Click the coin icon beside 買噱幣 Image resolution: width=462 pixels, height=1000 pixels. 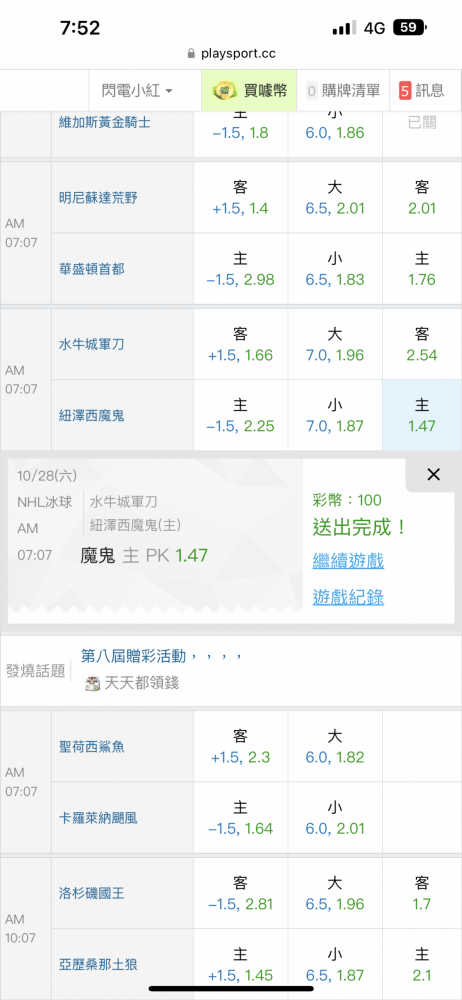[x=225, y=91]
